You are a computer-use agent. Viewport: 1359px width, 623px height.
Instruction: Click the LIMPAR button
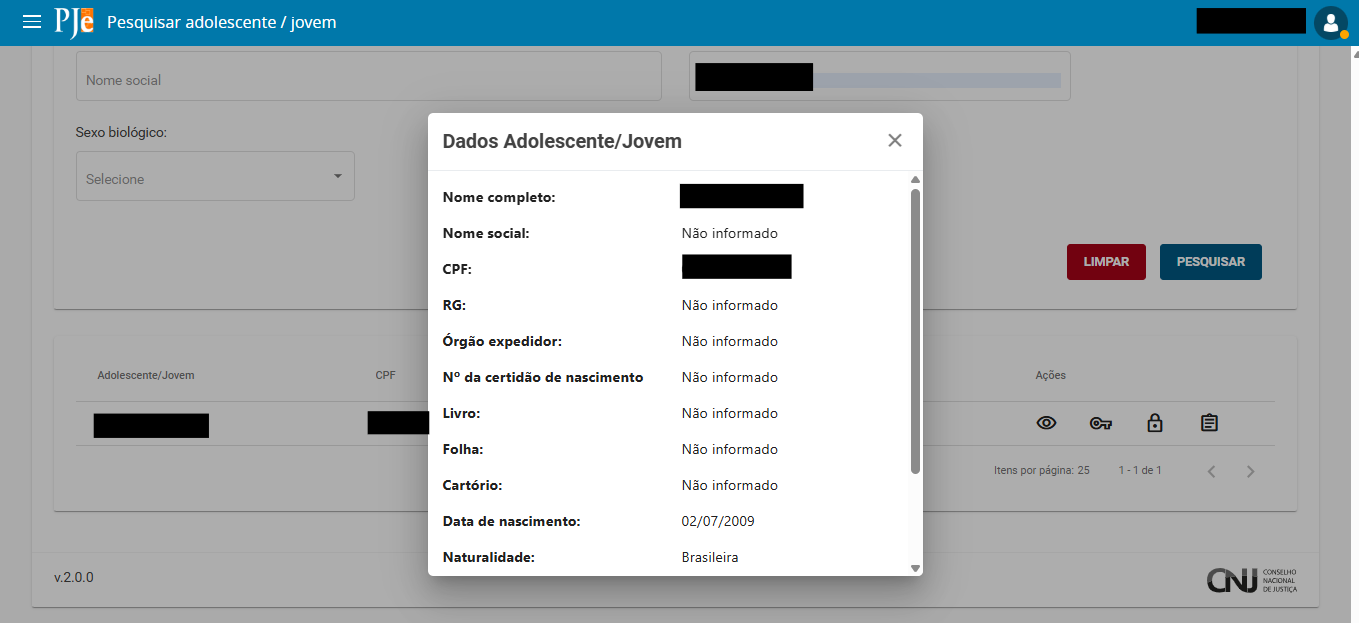click(1106, 261)
